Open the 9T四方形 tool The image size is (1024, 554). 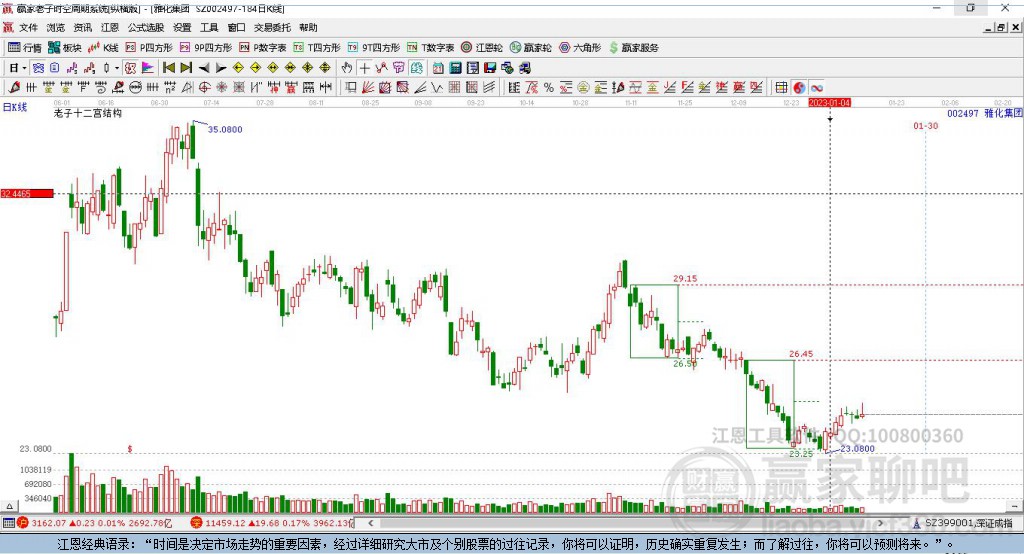(x=374, y=48)
